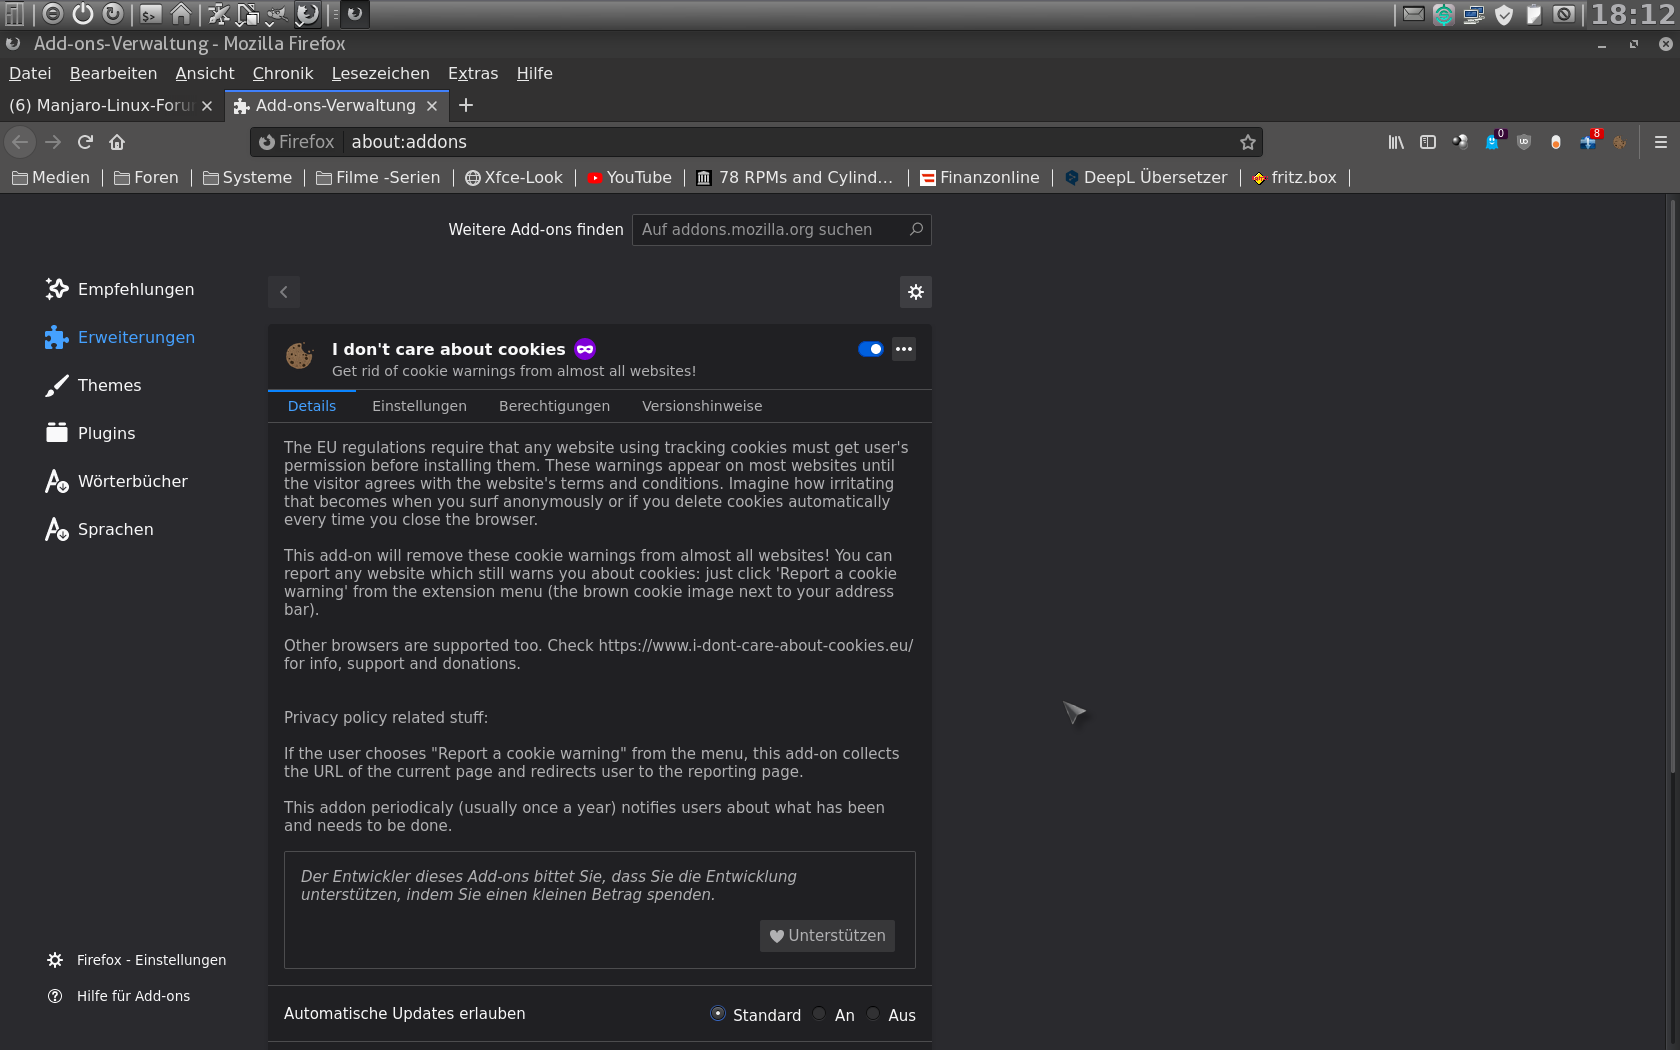The width and height of the screenshot is (1680, 1050).
Task: Bookmark this page with the star icon
Action: coord(1247,142)
